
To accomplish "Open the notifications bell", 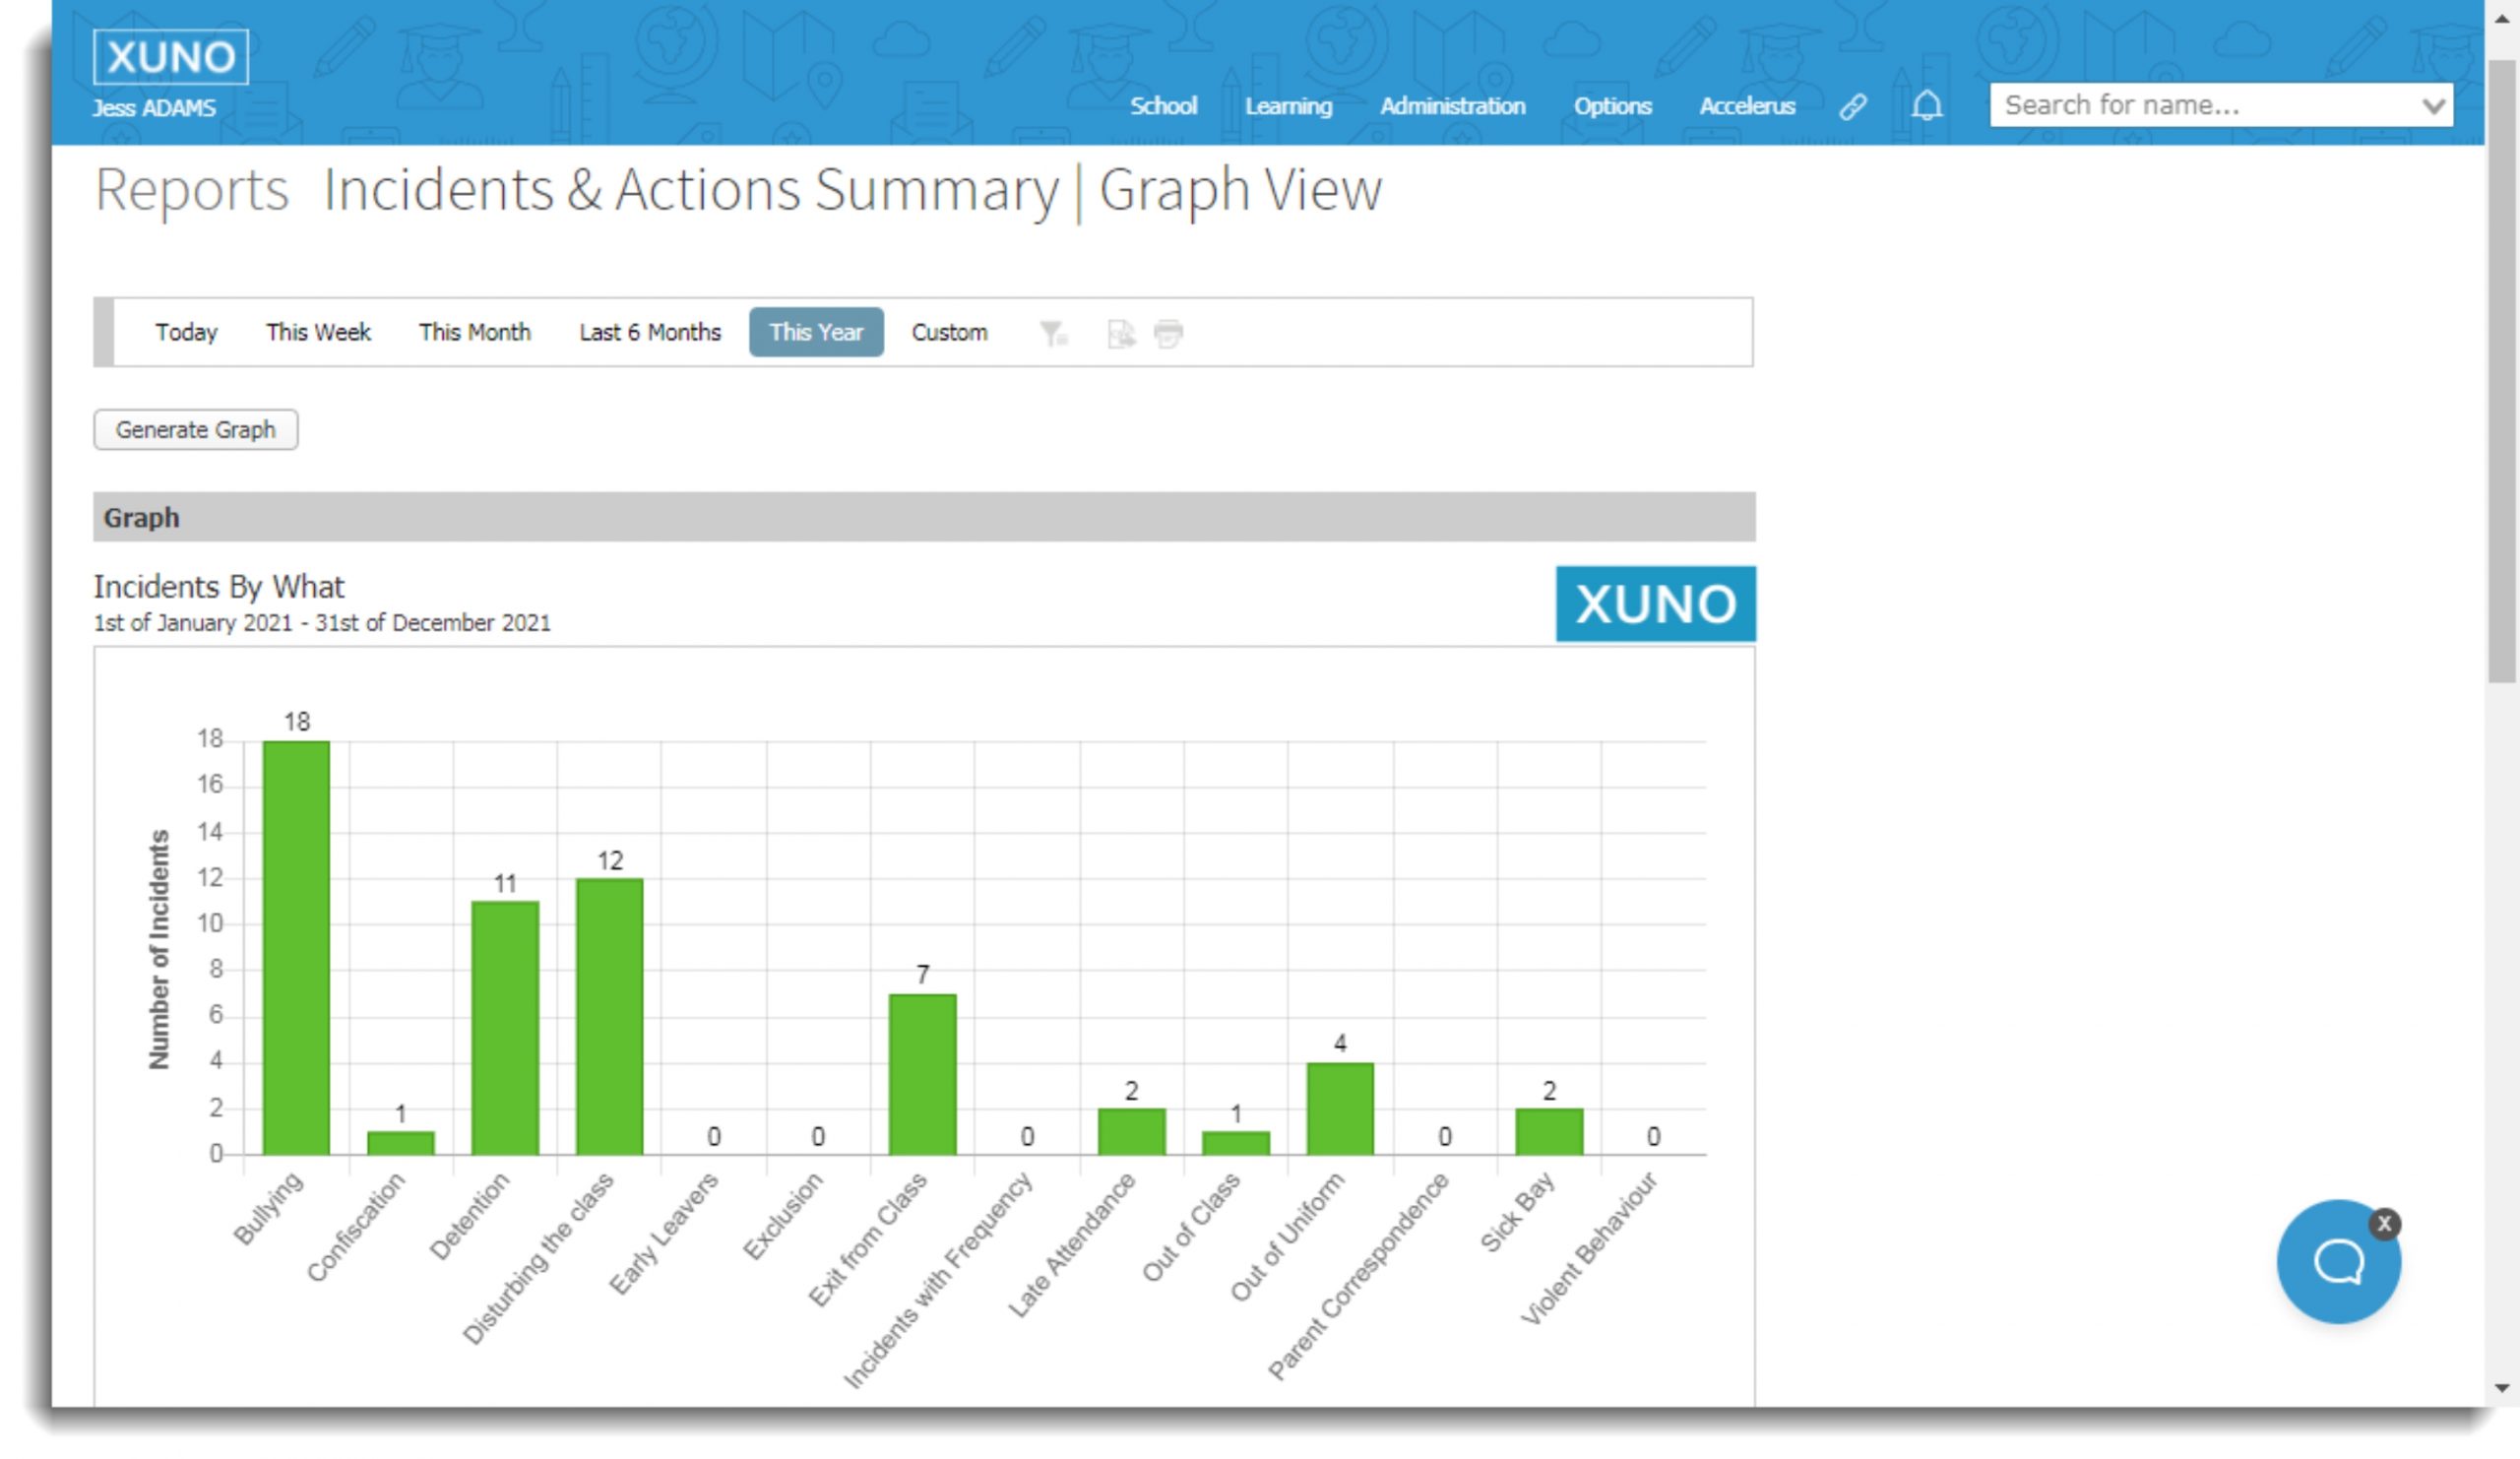I will (1926, 106).
